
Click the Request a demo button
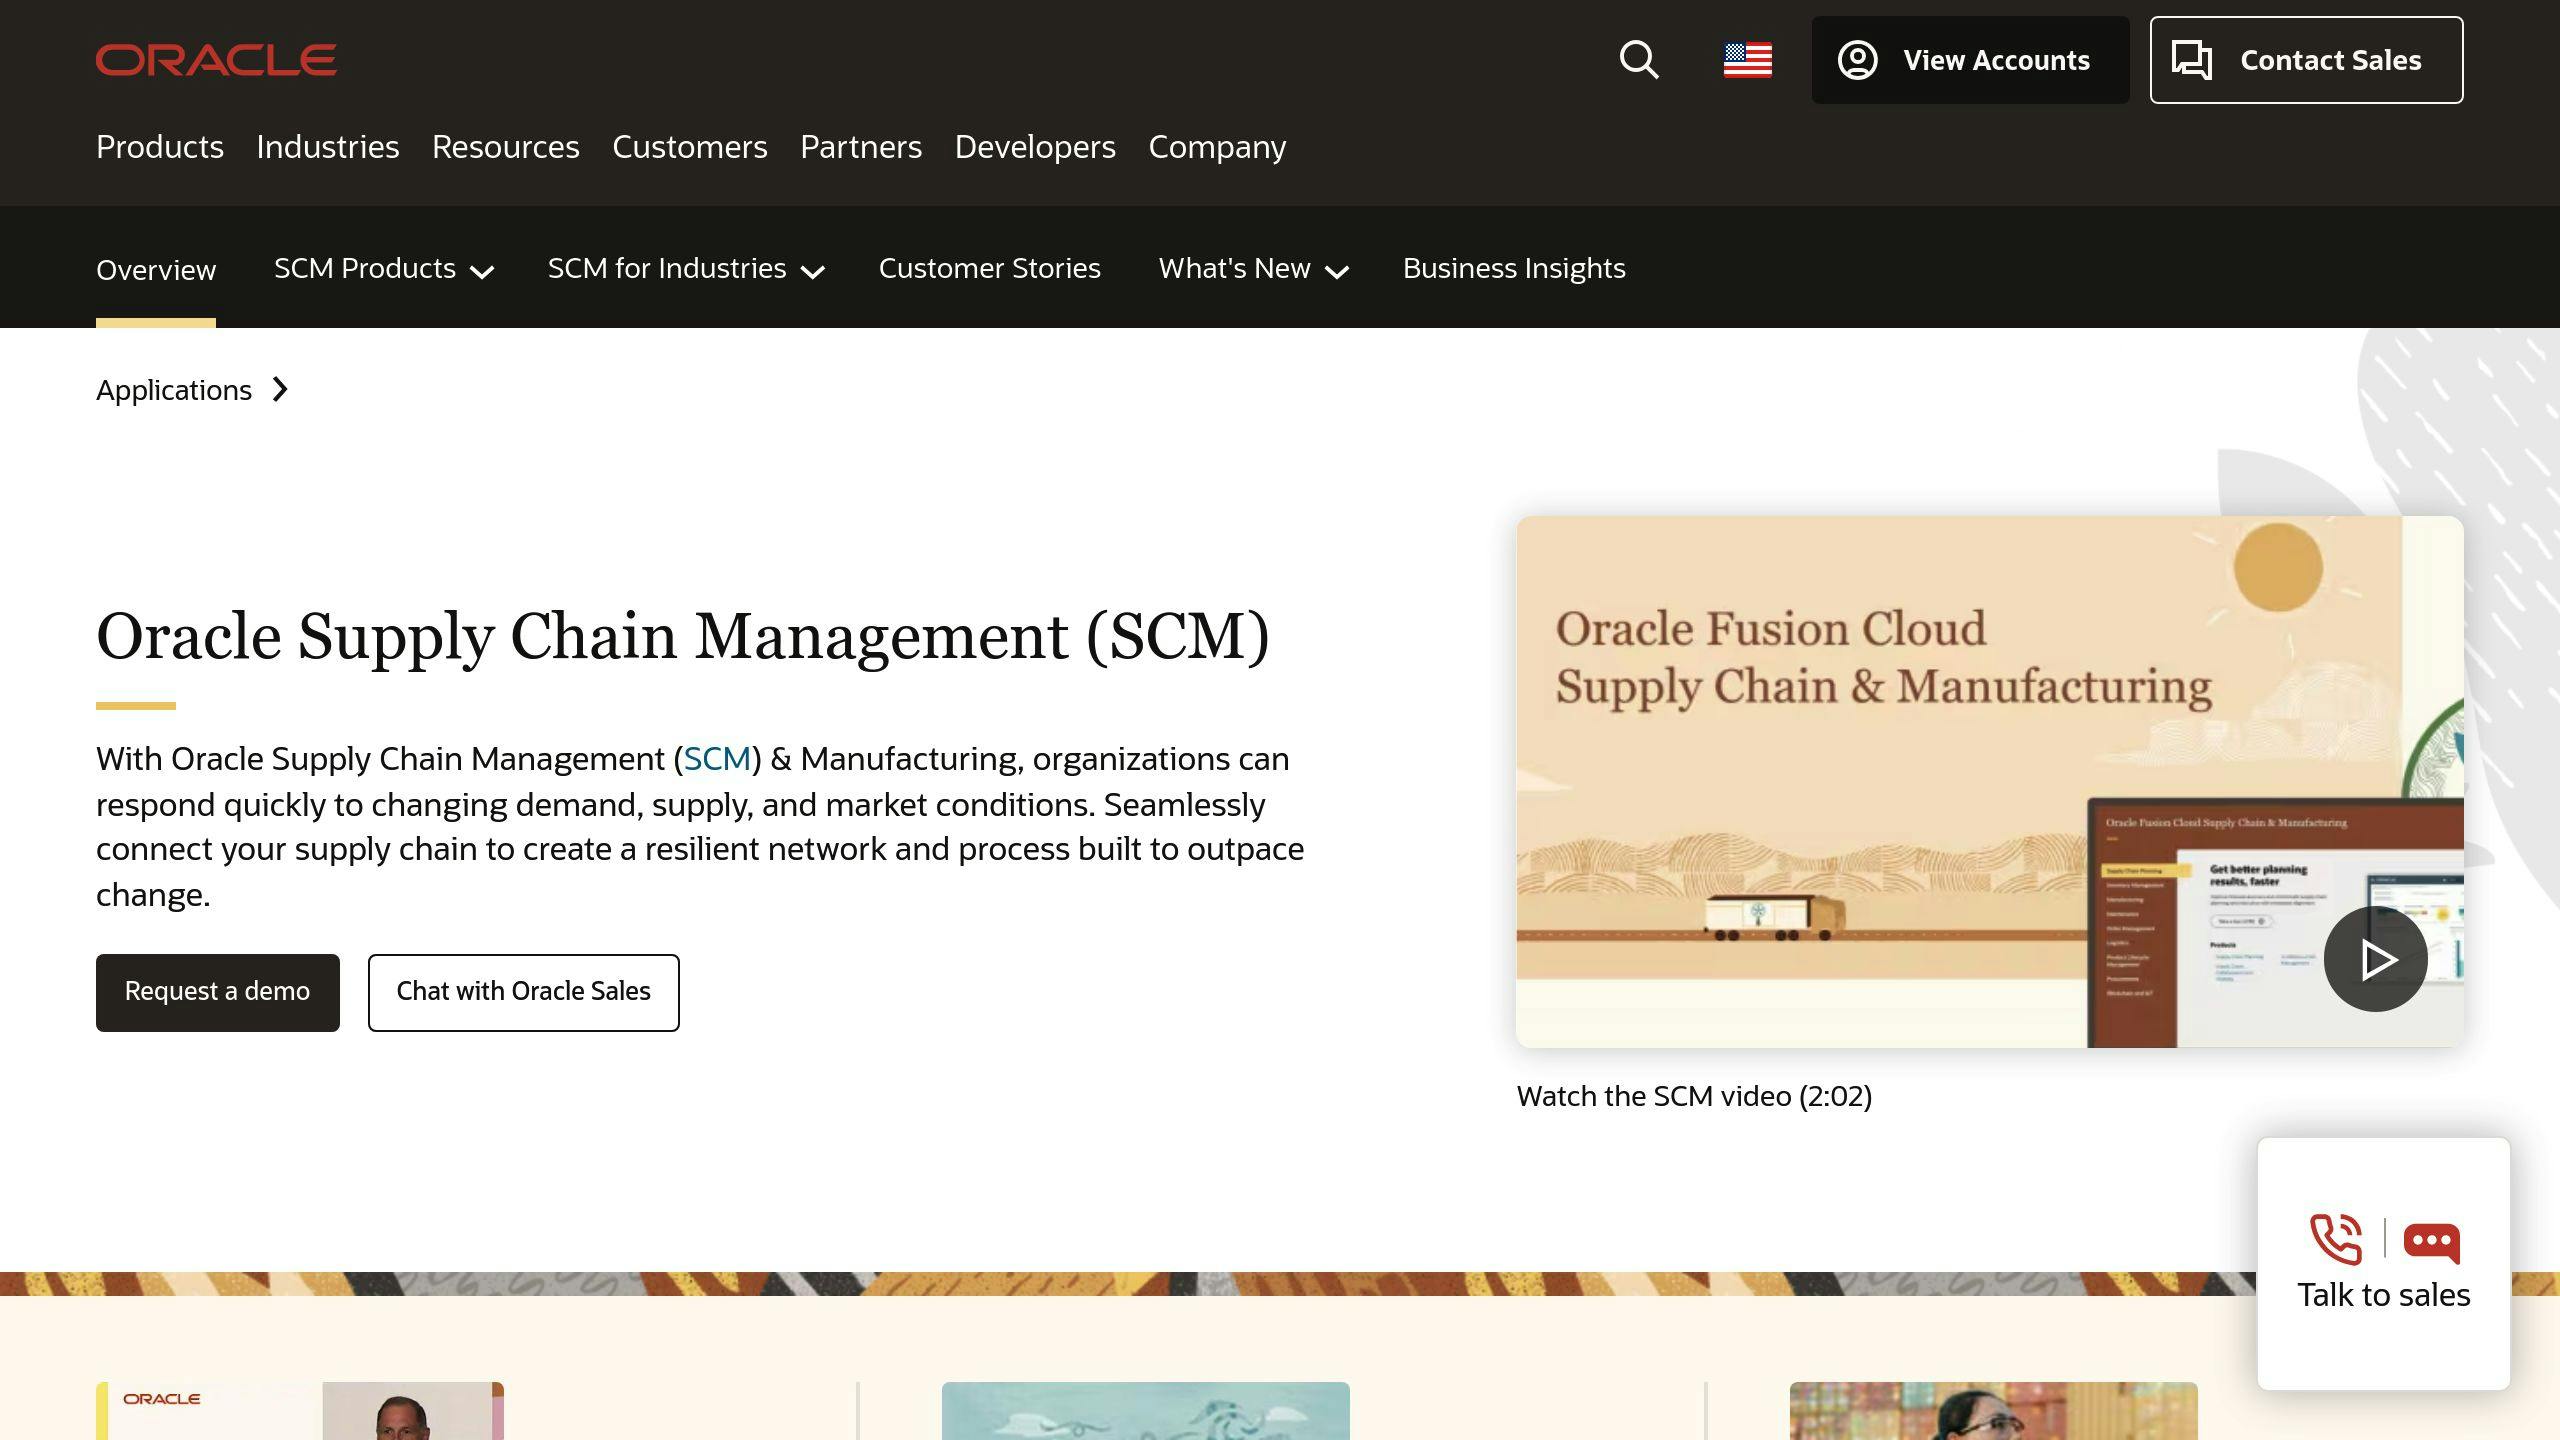(x=217, y=992)
